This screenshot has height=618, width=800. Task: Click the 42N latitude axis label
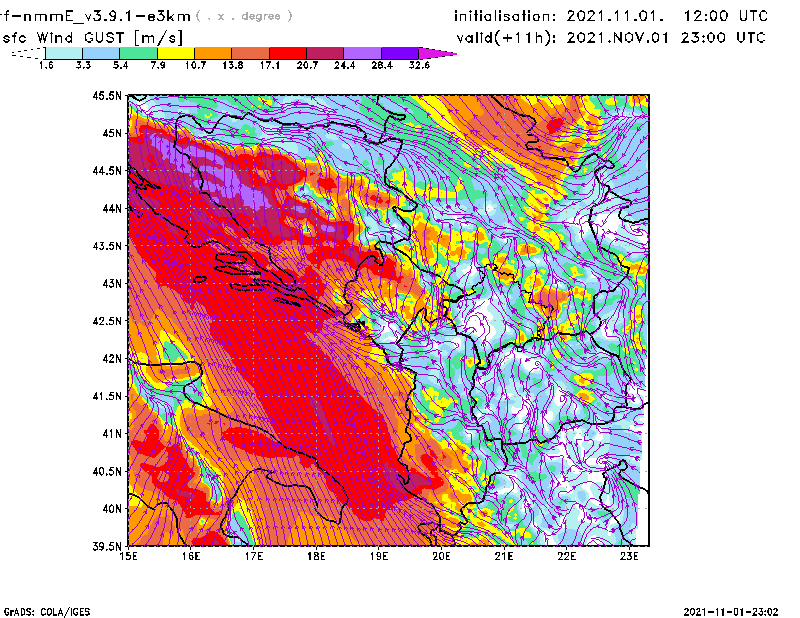(x=111, y=358)
